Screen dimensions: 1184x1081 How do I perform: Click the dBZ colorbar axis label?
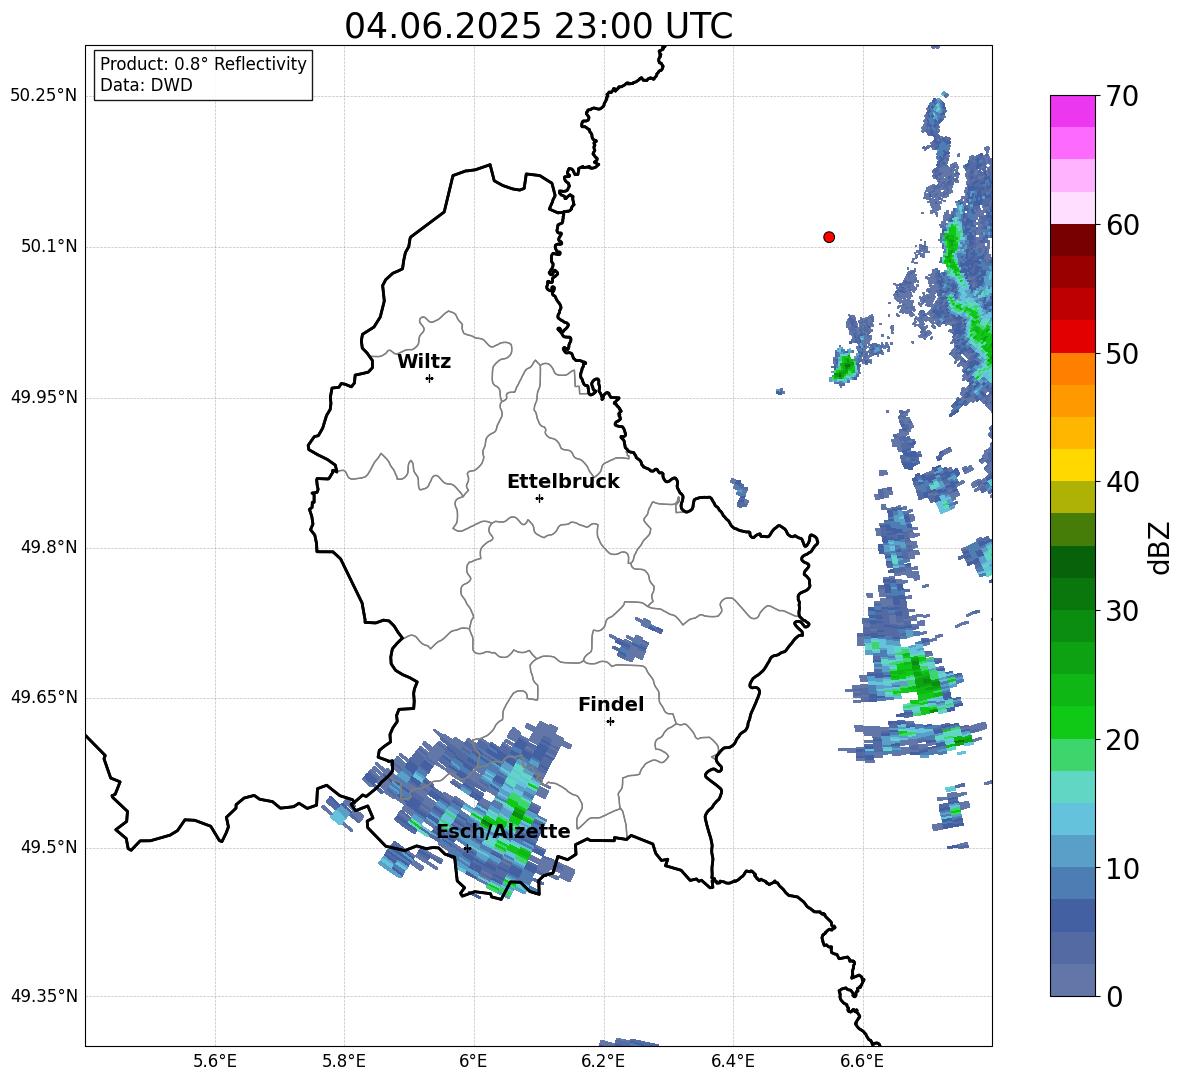point(1160,547)
